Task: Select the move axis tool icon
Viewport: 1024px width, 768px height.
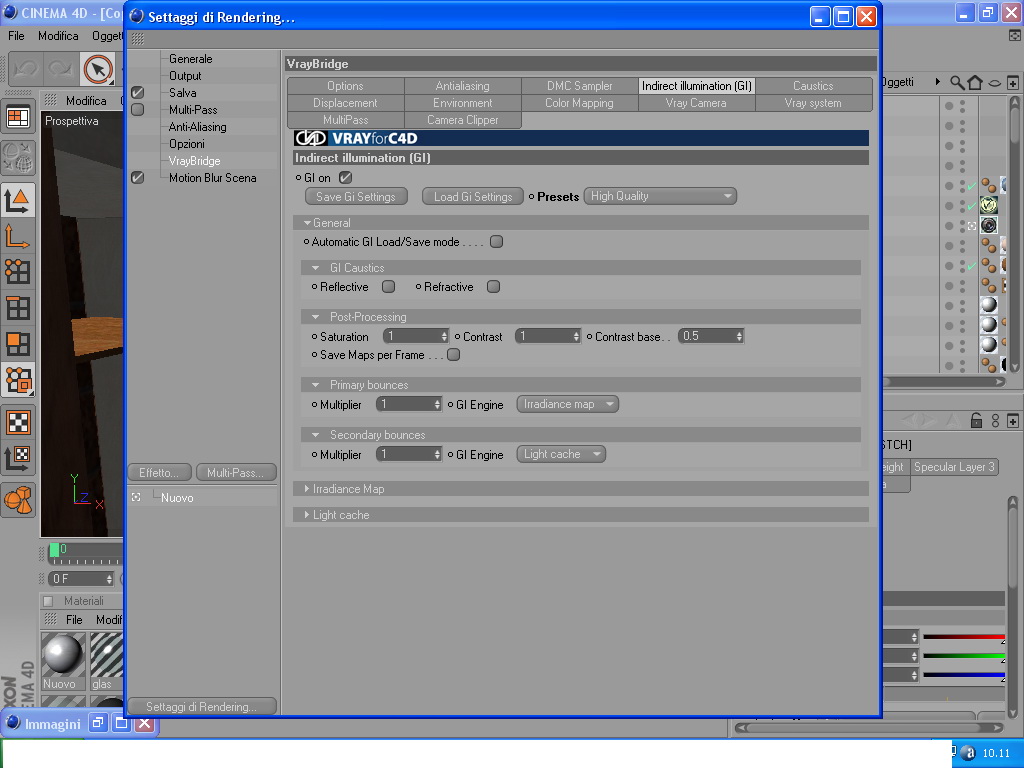Action: pyautogui.click(x=18, y=236)
